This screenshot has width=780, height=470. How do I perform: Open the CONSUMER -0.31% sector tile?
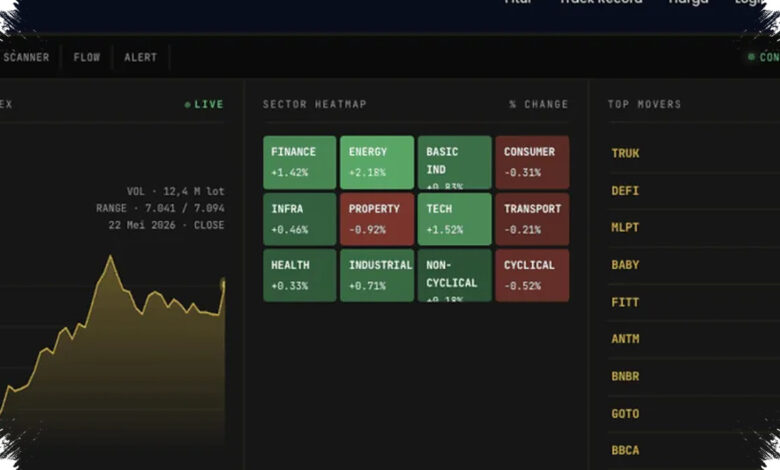click(532, 162)
